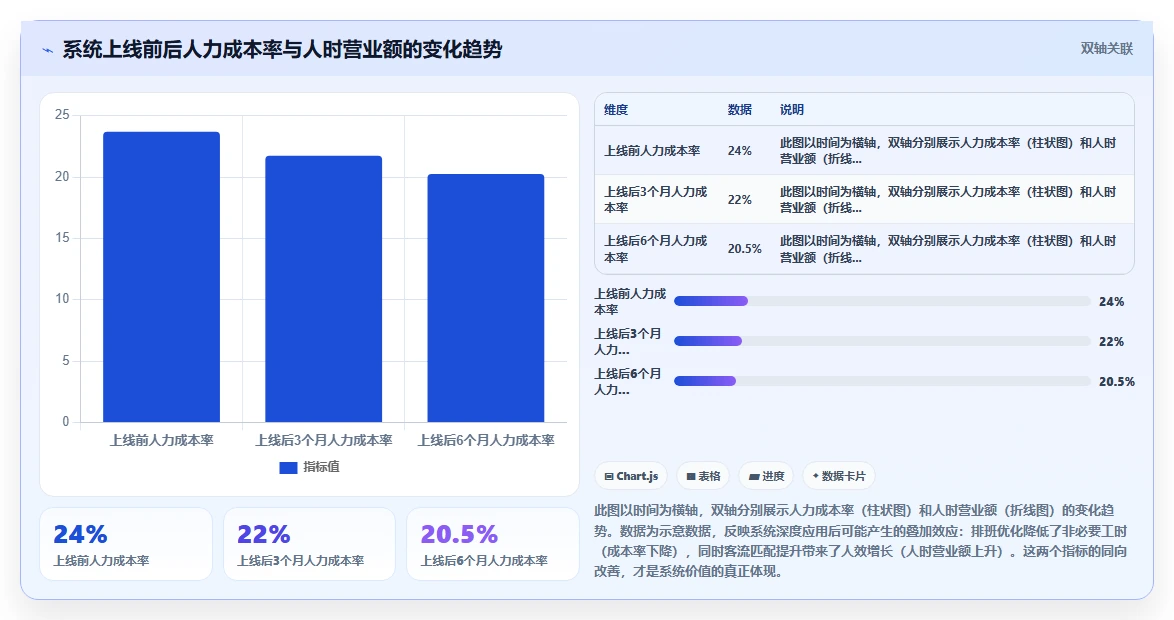
Task: Click the 上线前人力成本率 bar in the chart
Action: tap(162, 277)
